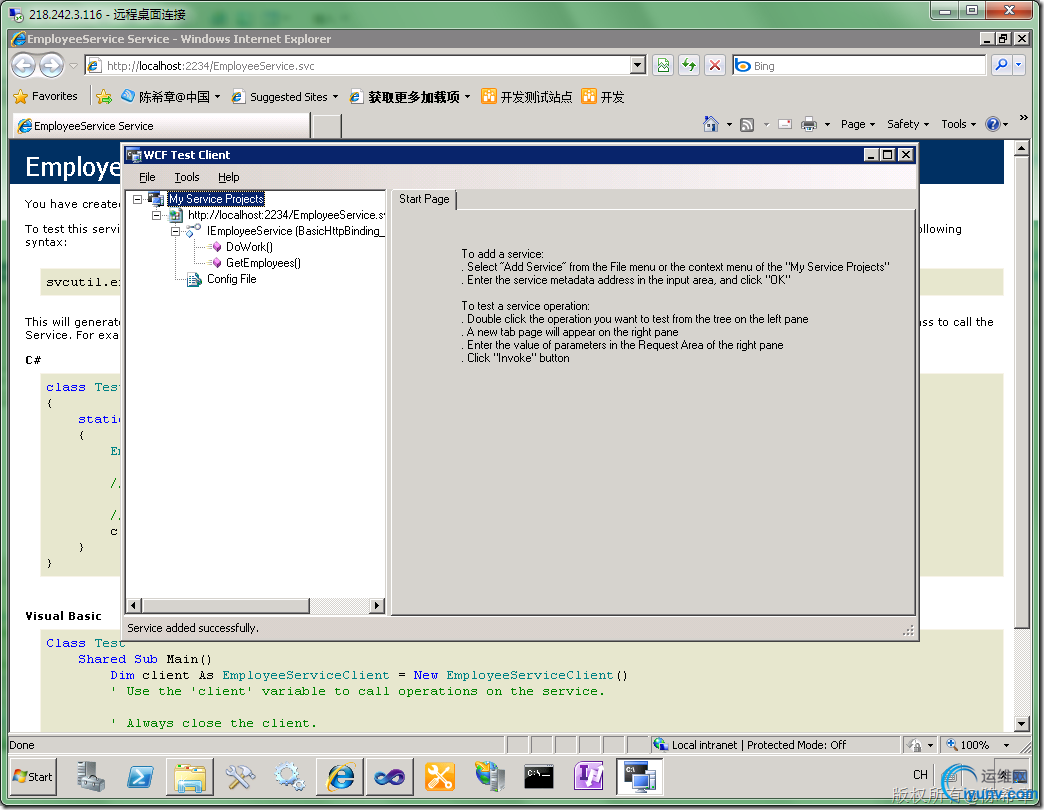This screenshot has width=1044, height=810.
Task: Click the blue Help question mark icon
Action: coord(993,124)
